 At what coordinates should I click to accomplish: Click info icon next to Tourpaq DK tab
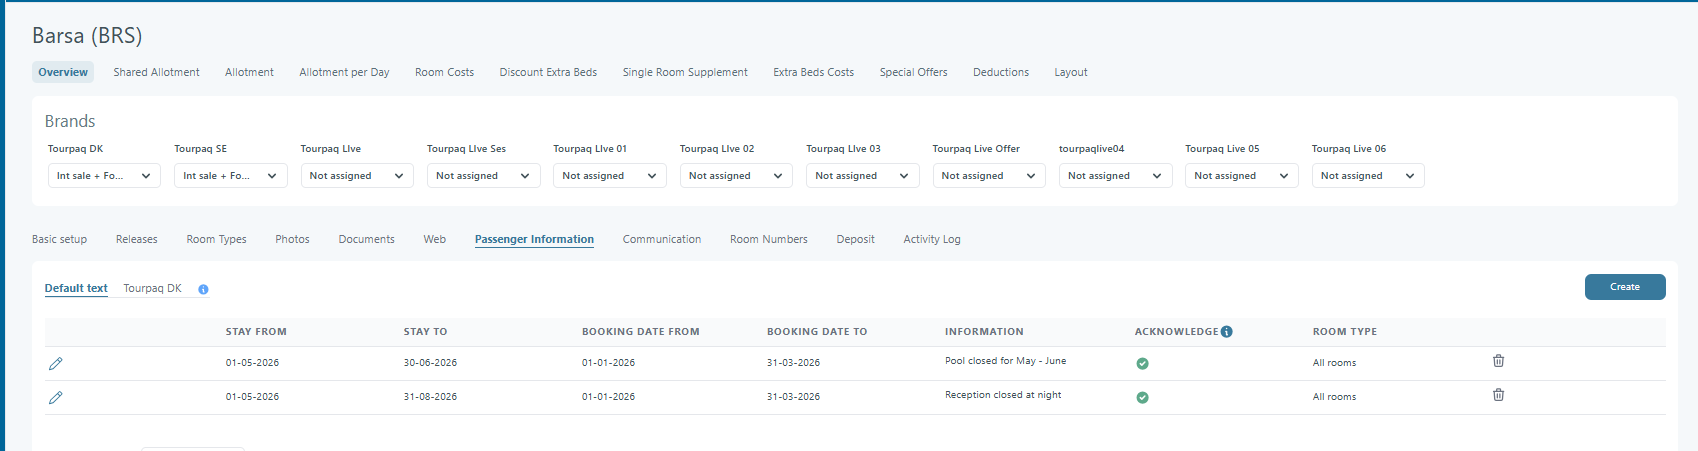(203, 290)
